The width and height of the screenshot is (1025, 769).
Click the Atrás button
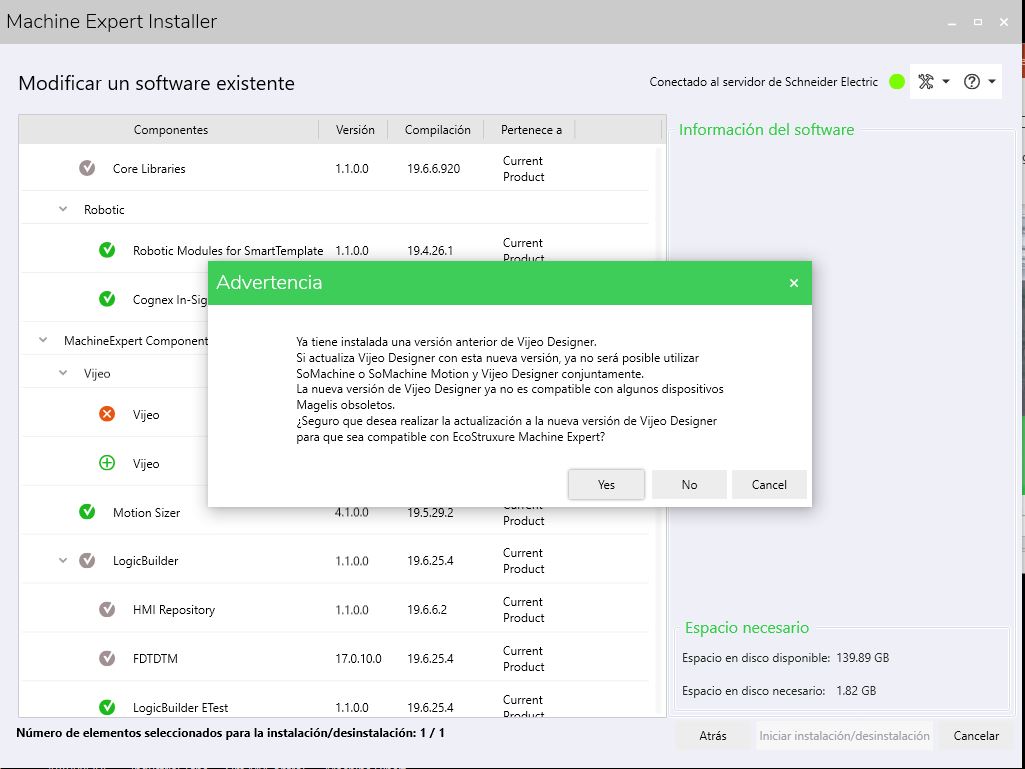point(713,736)
